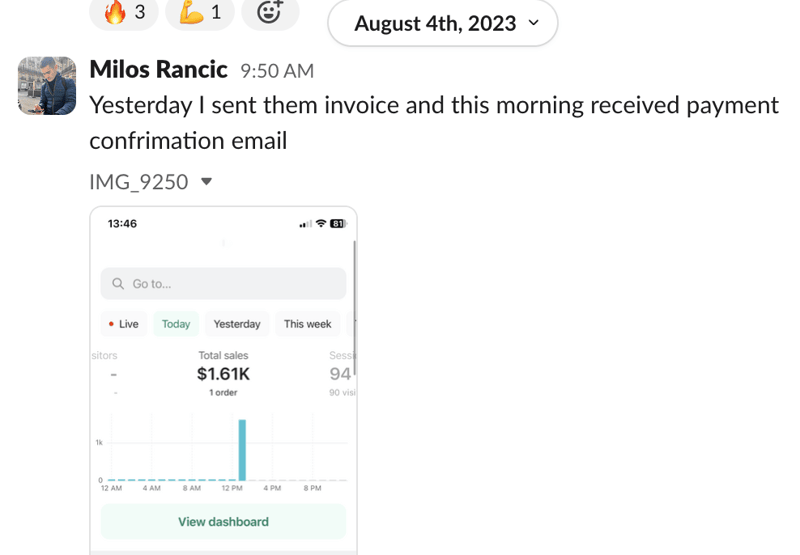Collapse the IMG_9250 attachment with the triangle arrow
The width and height of the screenshot is (800, 555).
click(x=207, y=182)
